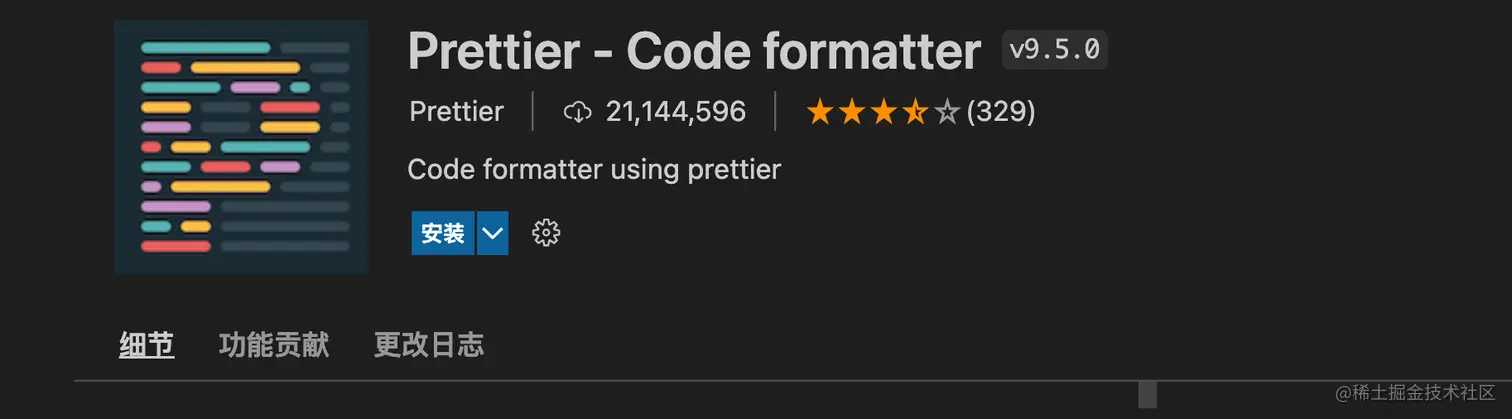The height and width of the screenshot is (419, 1512).
Task: Click the empty fifth rating star
Action: [x=946, y=112]
